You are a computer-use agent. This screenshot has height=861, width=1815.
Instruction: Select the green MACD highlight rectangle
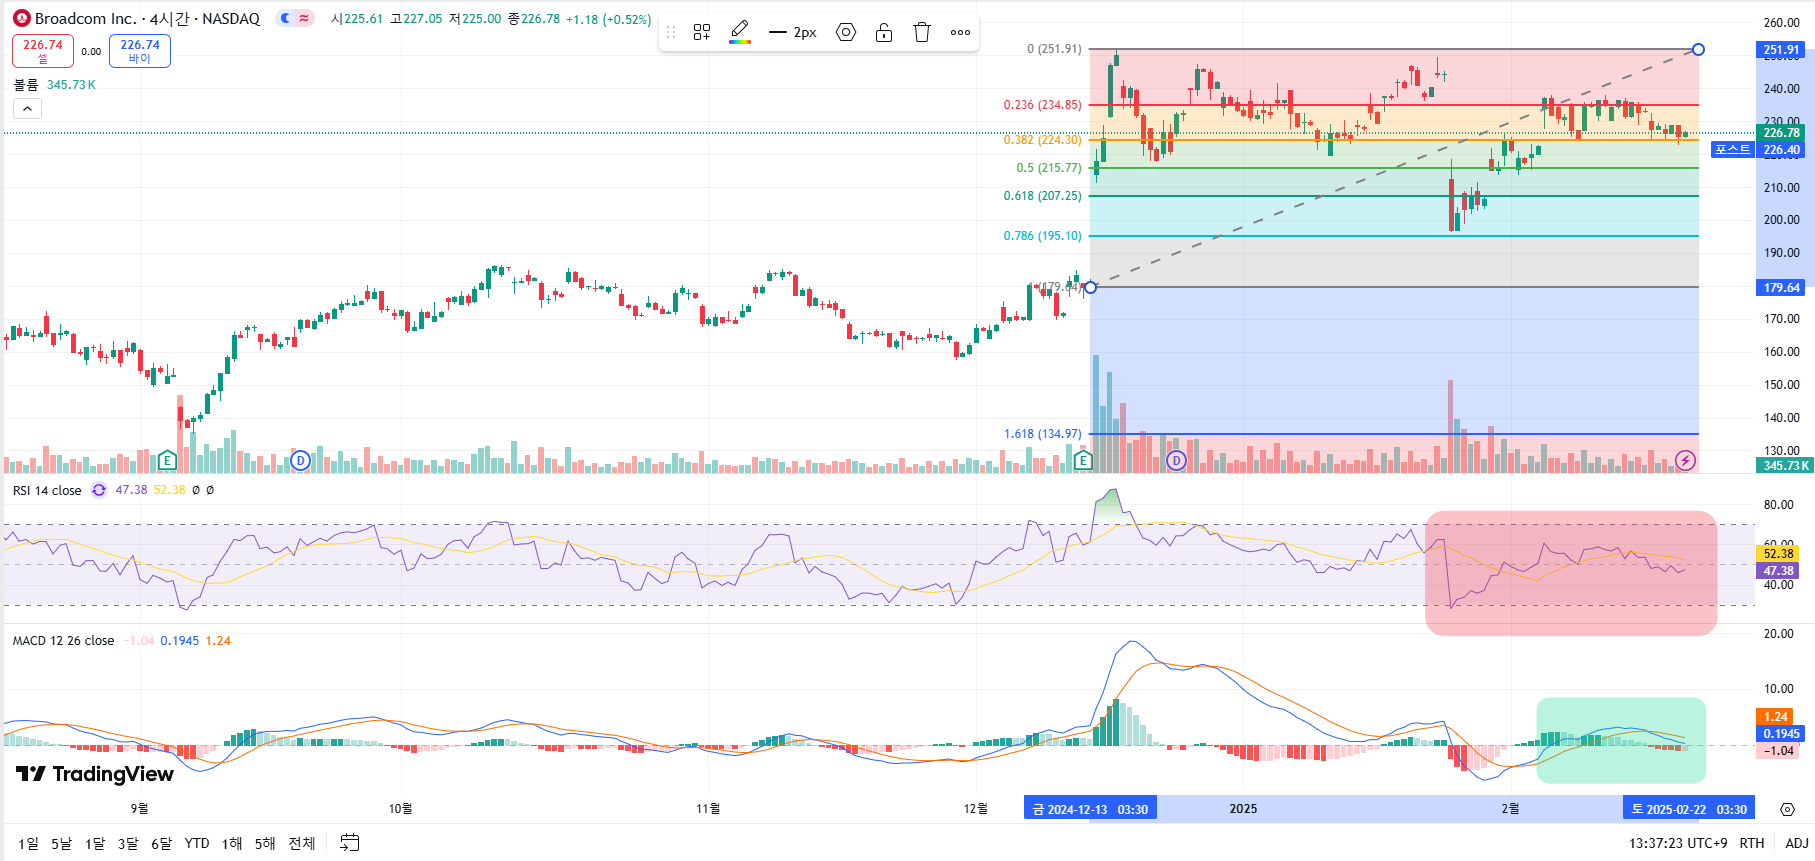coord(1621,740)
